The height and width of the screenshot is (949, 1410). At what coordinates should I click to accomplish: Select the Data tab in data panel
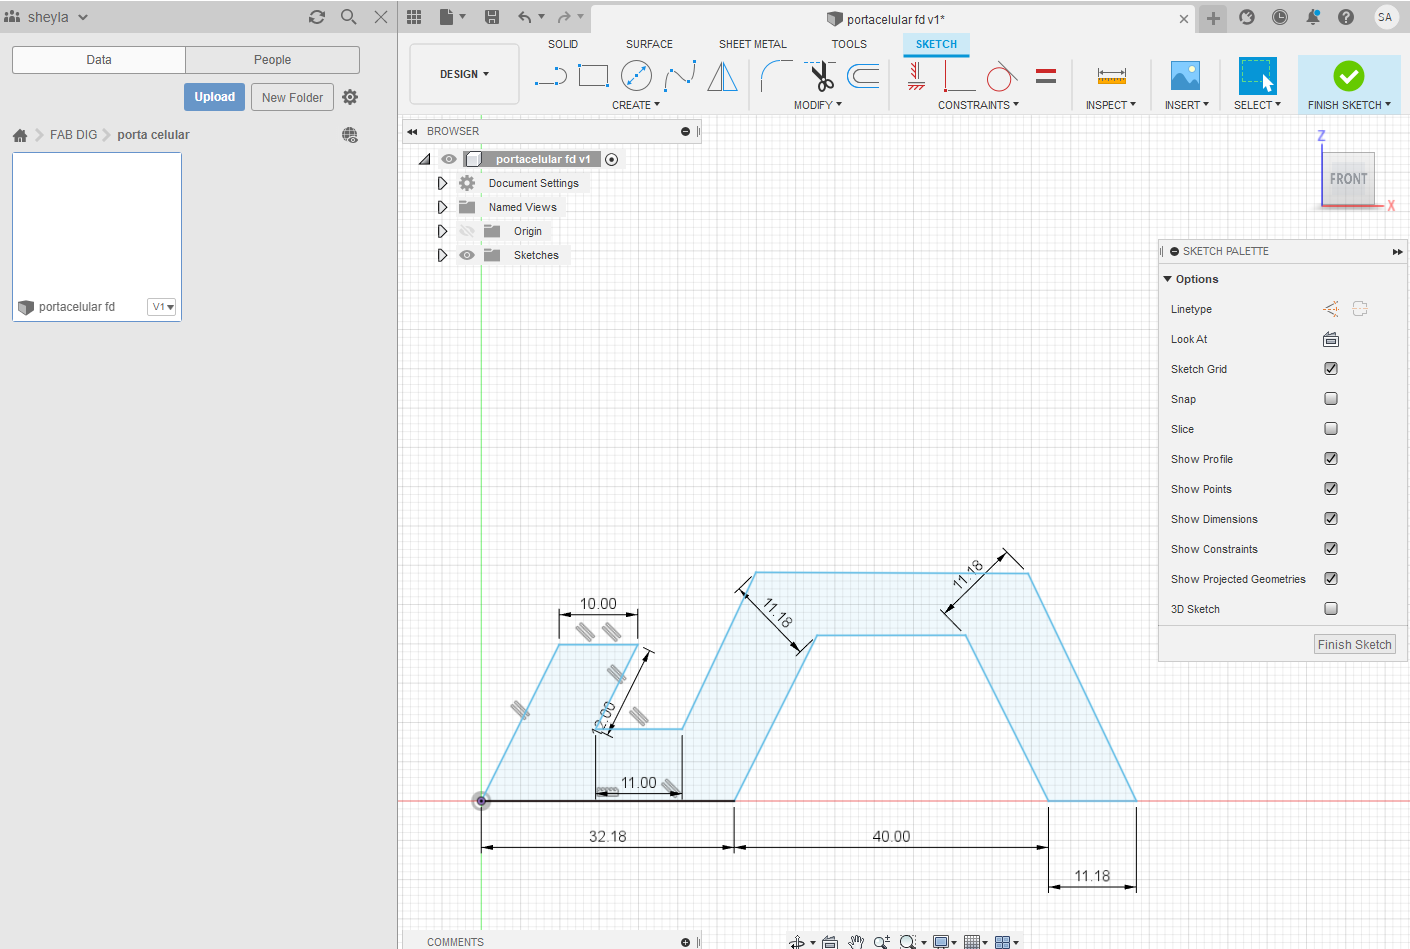click(99, 60)
